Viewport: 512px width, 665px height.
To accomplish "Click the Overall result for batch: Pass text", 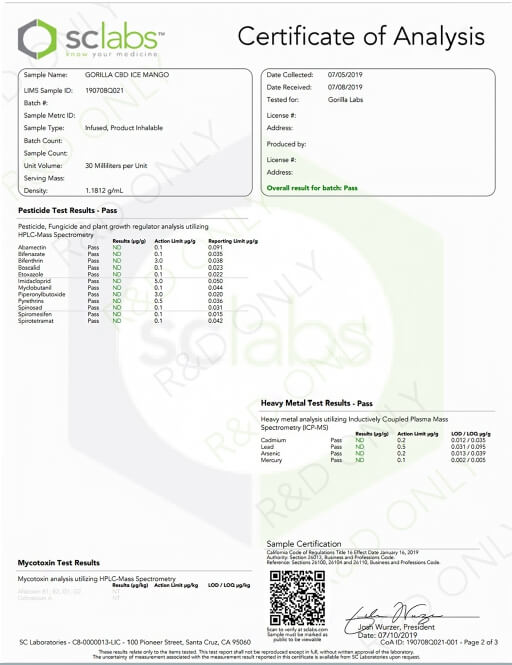I will pos(312,188).
